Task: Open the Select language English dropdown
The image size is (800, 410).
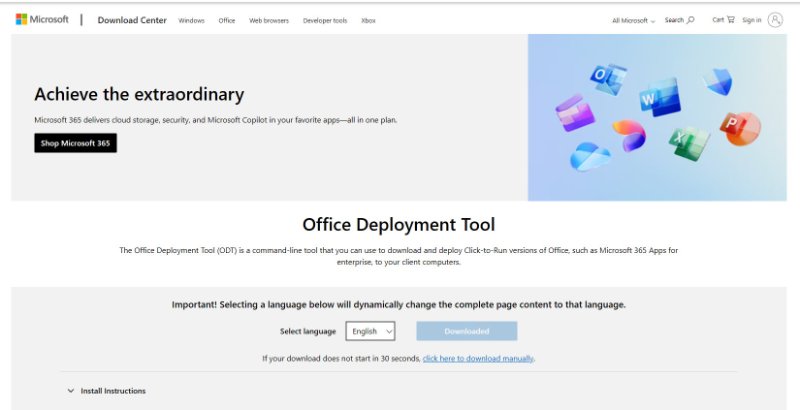Action: 370,331
